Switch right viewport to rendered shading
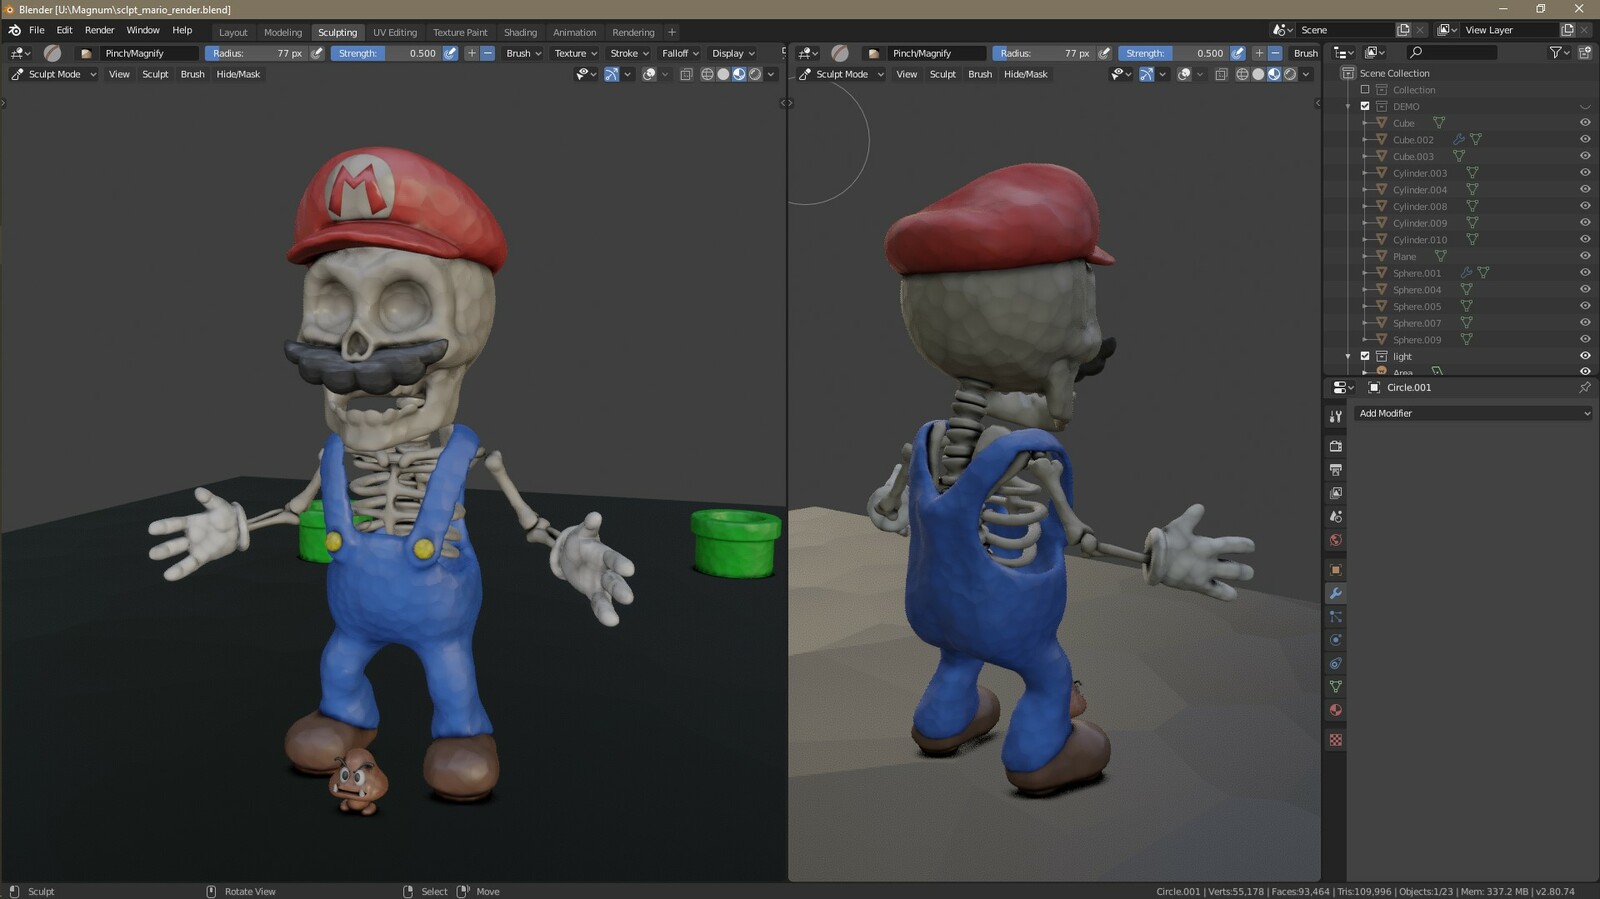Screen dimensions: 1600x899 [1290, 74]
